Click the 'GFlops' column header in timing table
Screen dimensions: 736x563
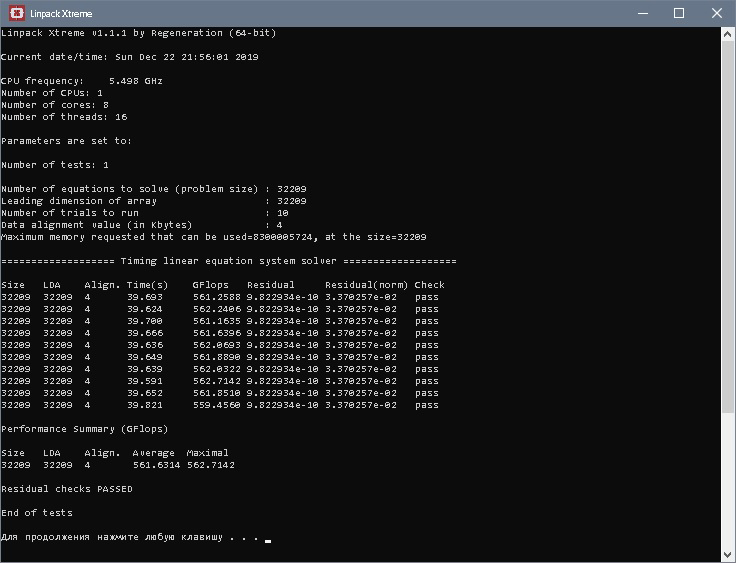click(211, 285)
